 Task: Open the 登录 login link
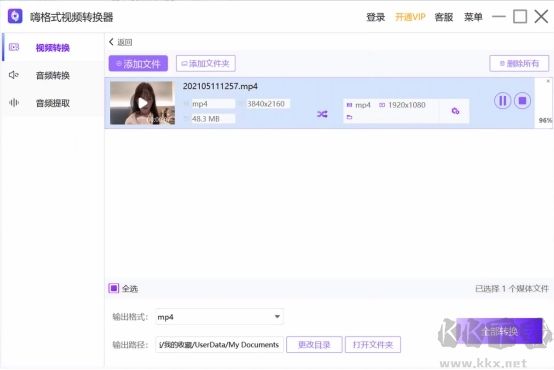coord(376,17)
